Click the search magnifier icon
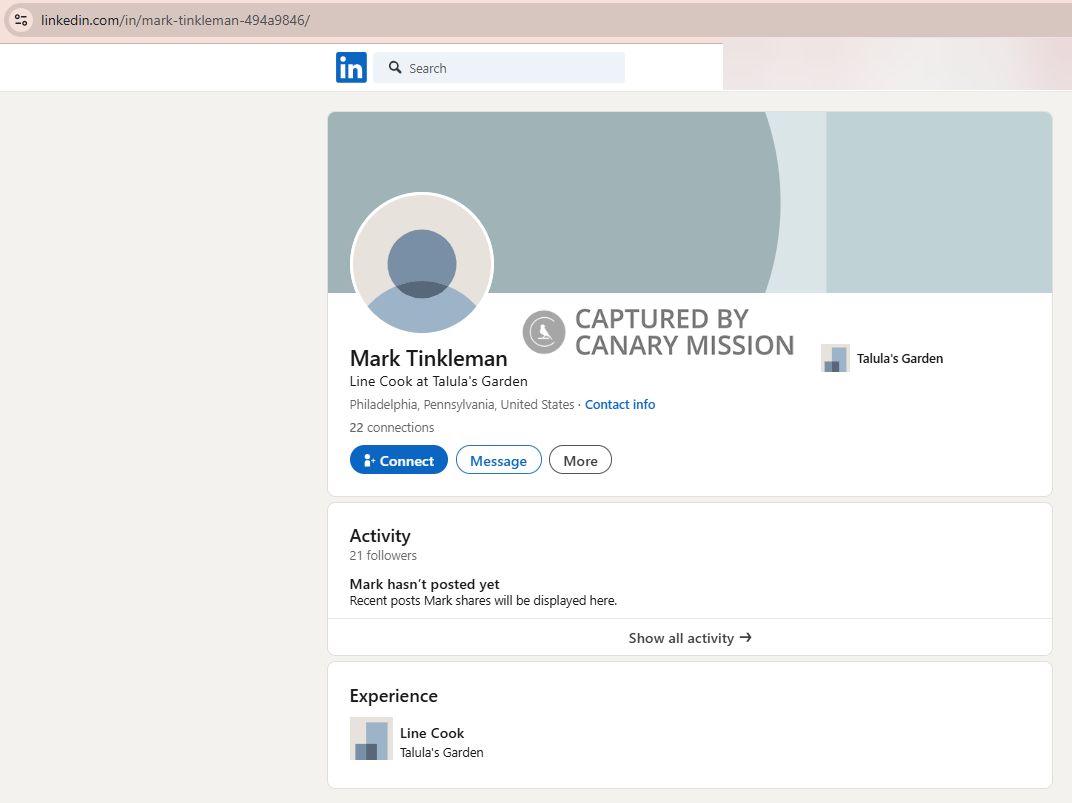The height and width of the screenshot is (803, 1072). tap(395, 68)
